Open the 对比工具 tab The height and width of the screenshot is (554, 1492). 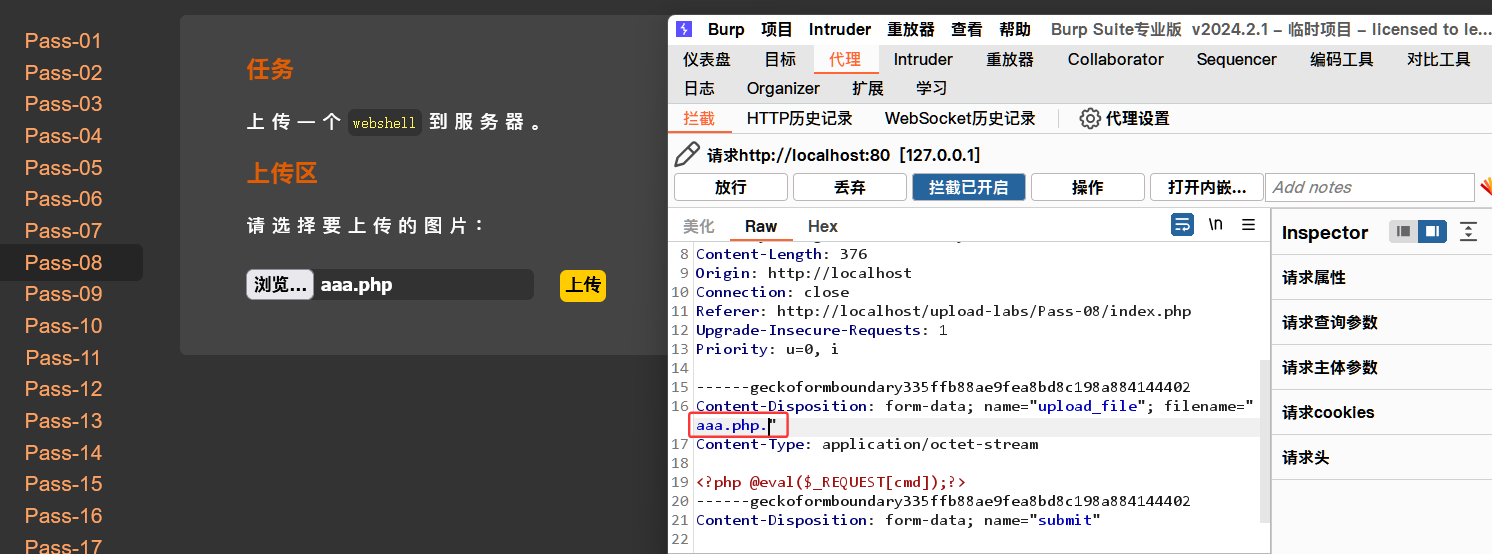pyautogui.click(x=1439, y=59)
